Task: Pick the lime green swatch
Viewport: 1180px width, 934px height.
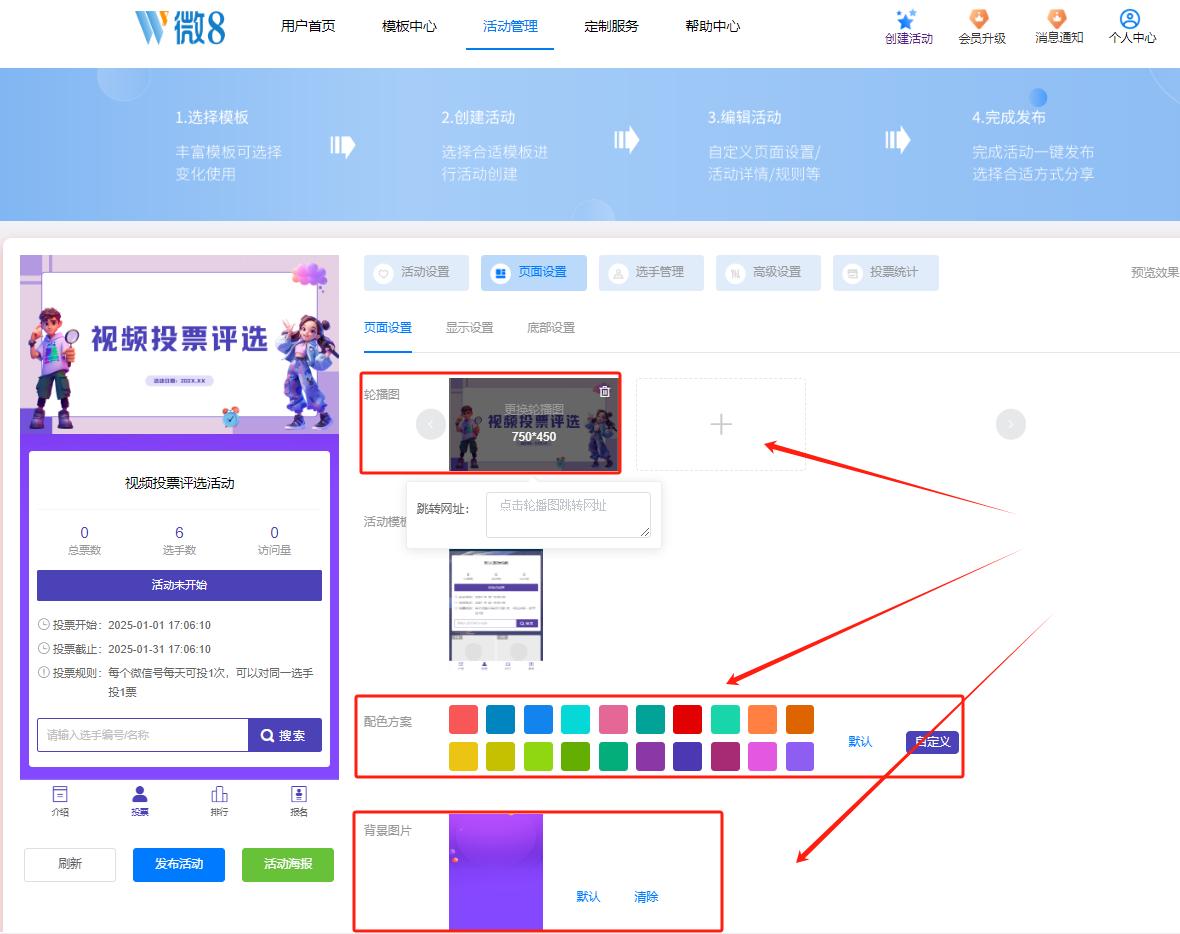Action: (x=538, y=756)
